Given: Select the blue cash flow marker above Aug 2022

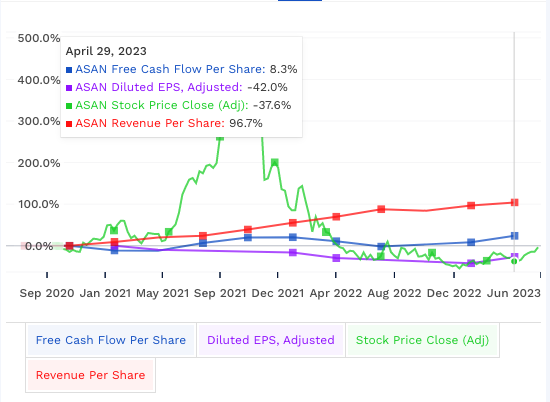Looking at the screenshot, I should [381, 246].
